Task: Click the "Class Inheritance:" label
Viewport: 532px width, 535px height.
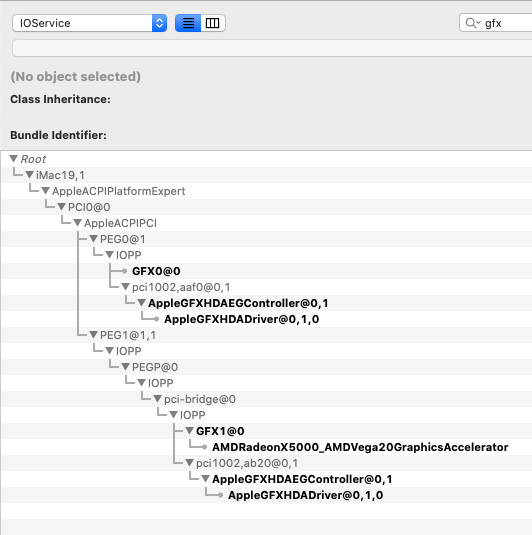Action: click(x=60, y=99)
